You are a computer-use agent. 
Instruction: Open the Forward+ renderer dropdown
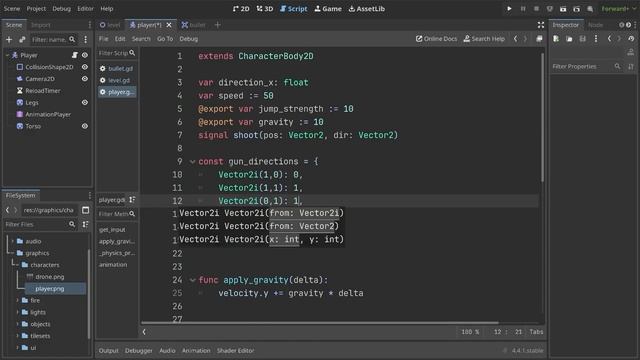click(x=618, y=9)
